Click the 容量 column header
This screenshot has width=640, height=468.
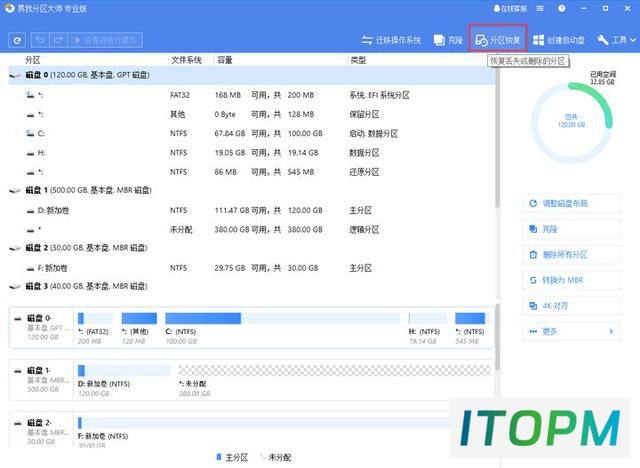pyautogui.click(x=225, y=60)
